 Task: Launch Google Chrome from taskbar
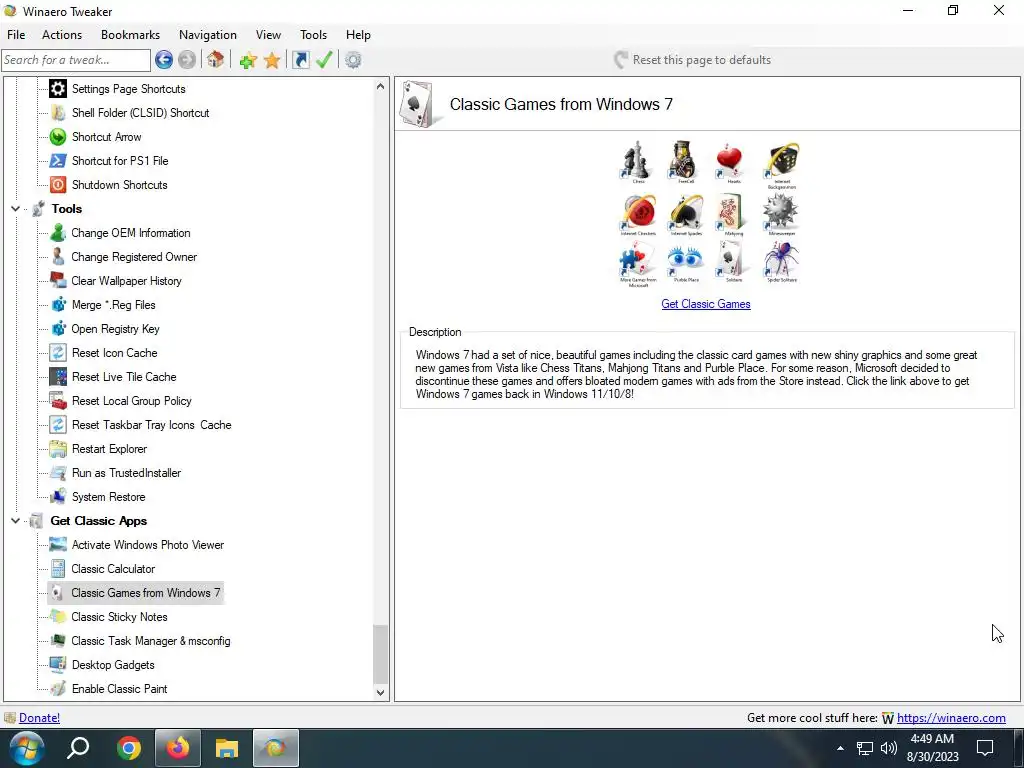coord(129,748)
